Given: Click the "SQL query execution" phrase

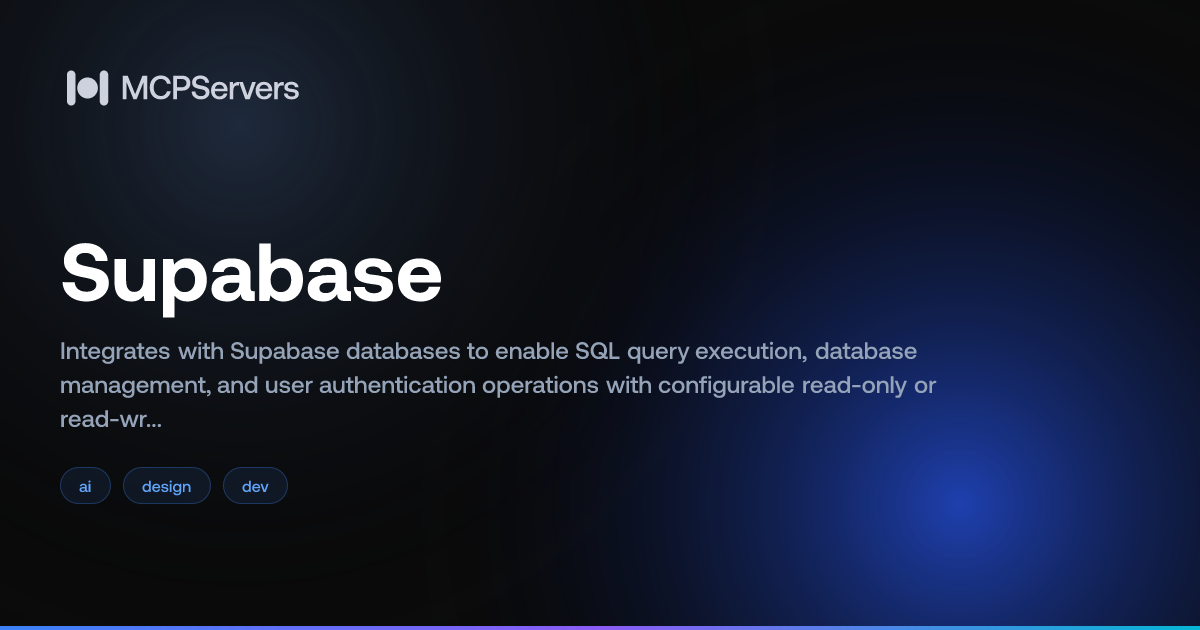Looking at the screenshot, I should tap(674, 352).
